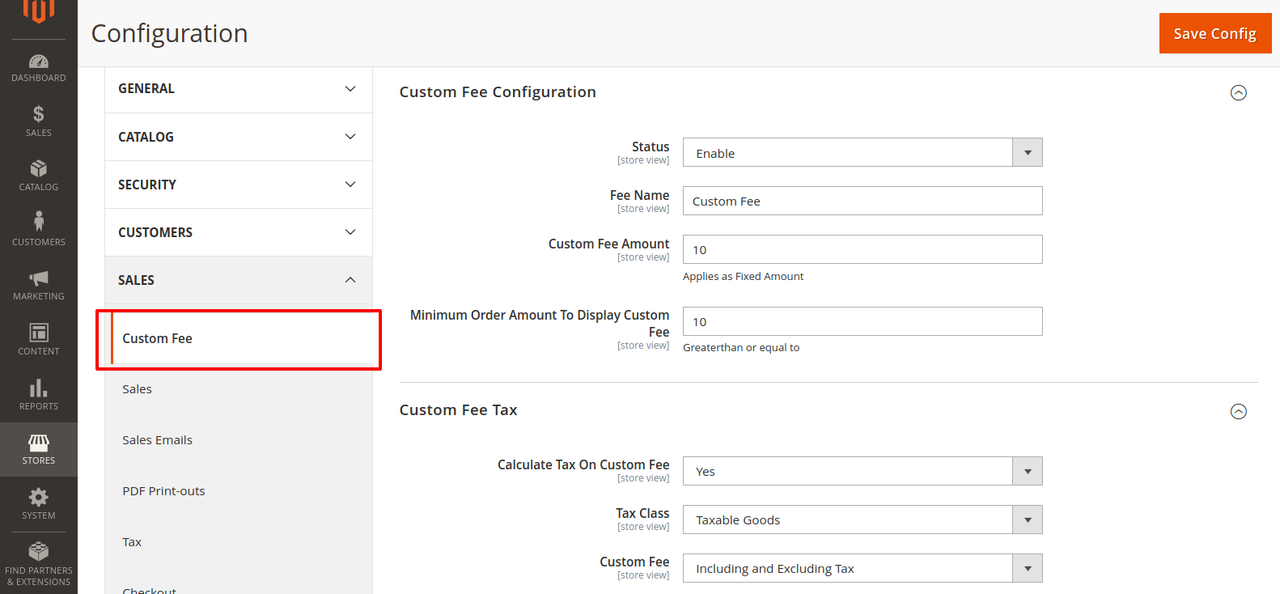Image resolution: width=1280 pixels, height=594 pixels.
Task: Open Calculate Tax On Custom Fee dropdown
Action: pyautogui.click(x=862, y=471)
